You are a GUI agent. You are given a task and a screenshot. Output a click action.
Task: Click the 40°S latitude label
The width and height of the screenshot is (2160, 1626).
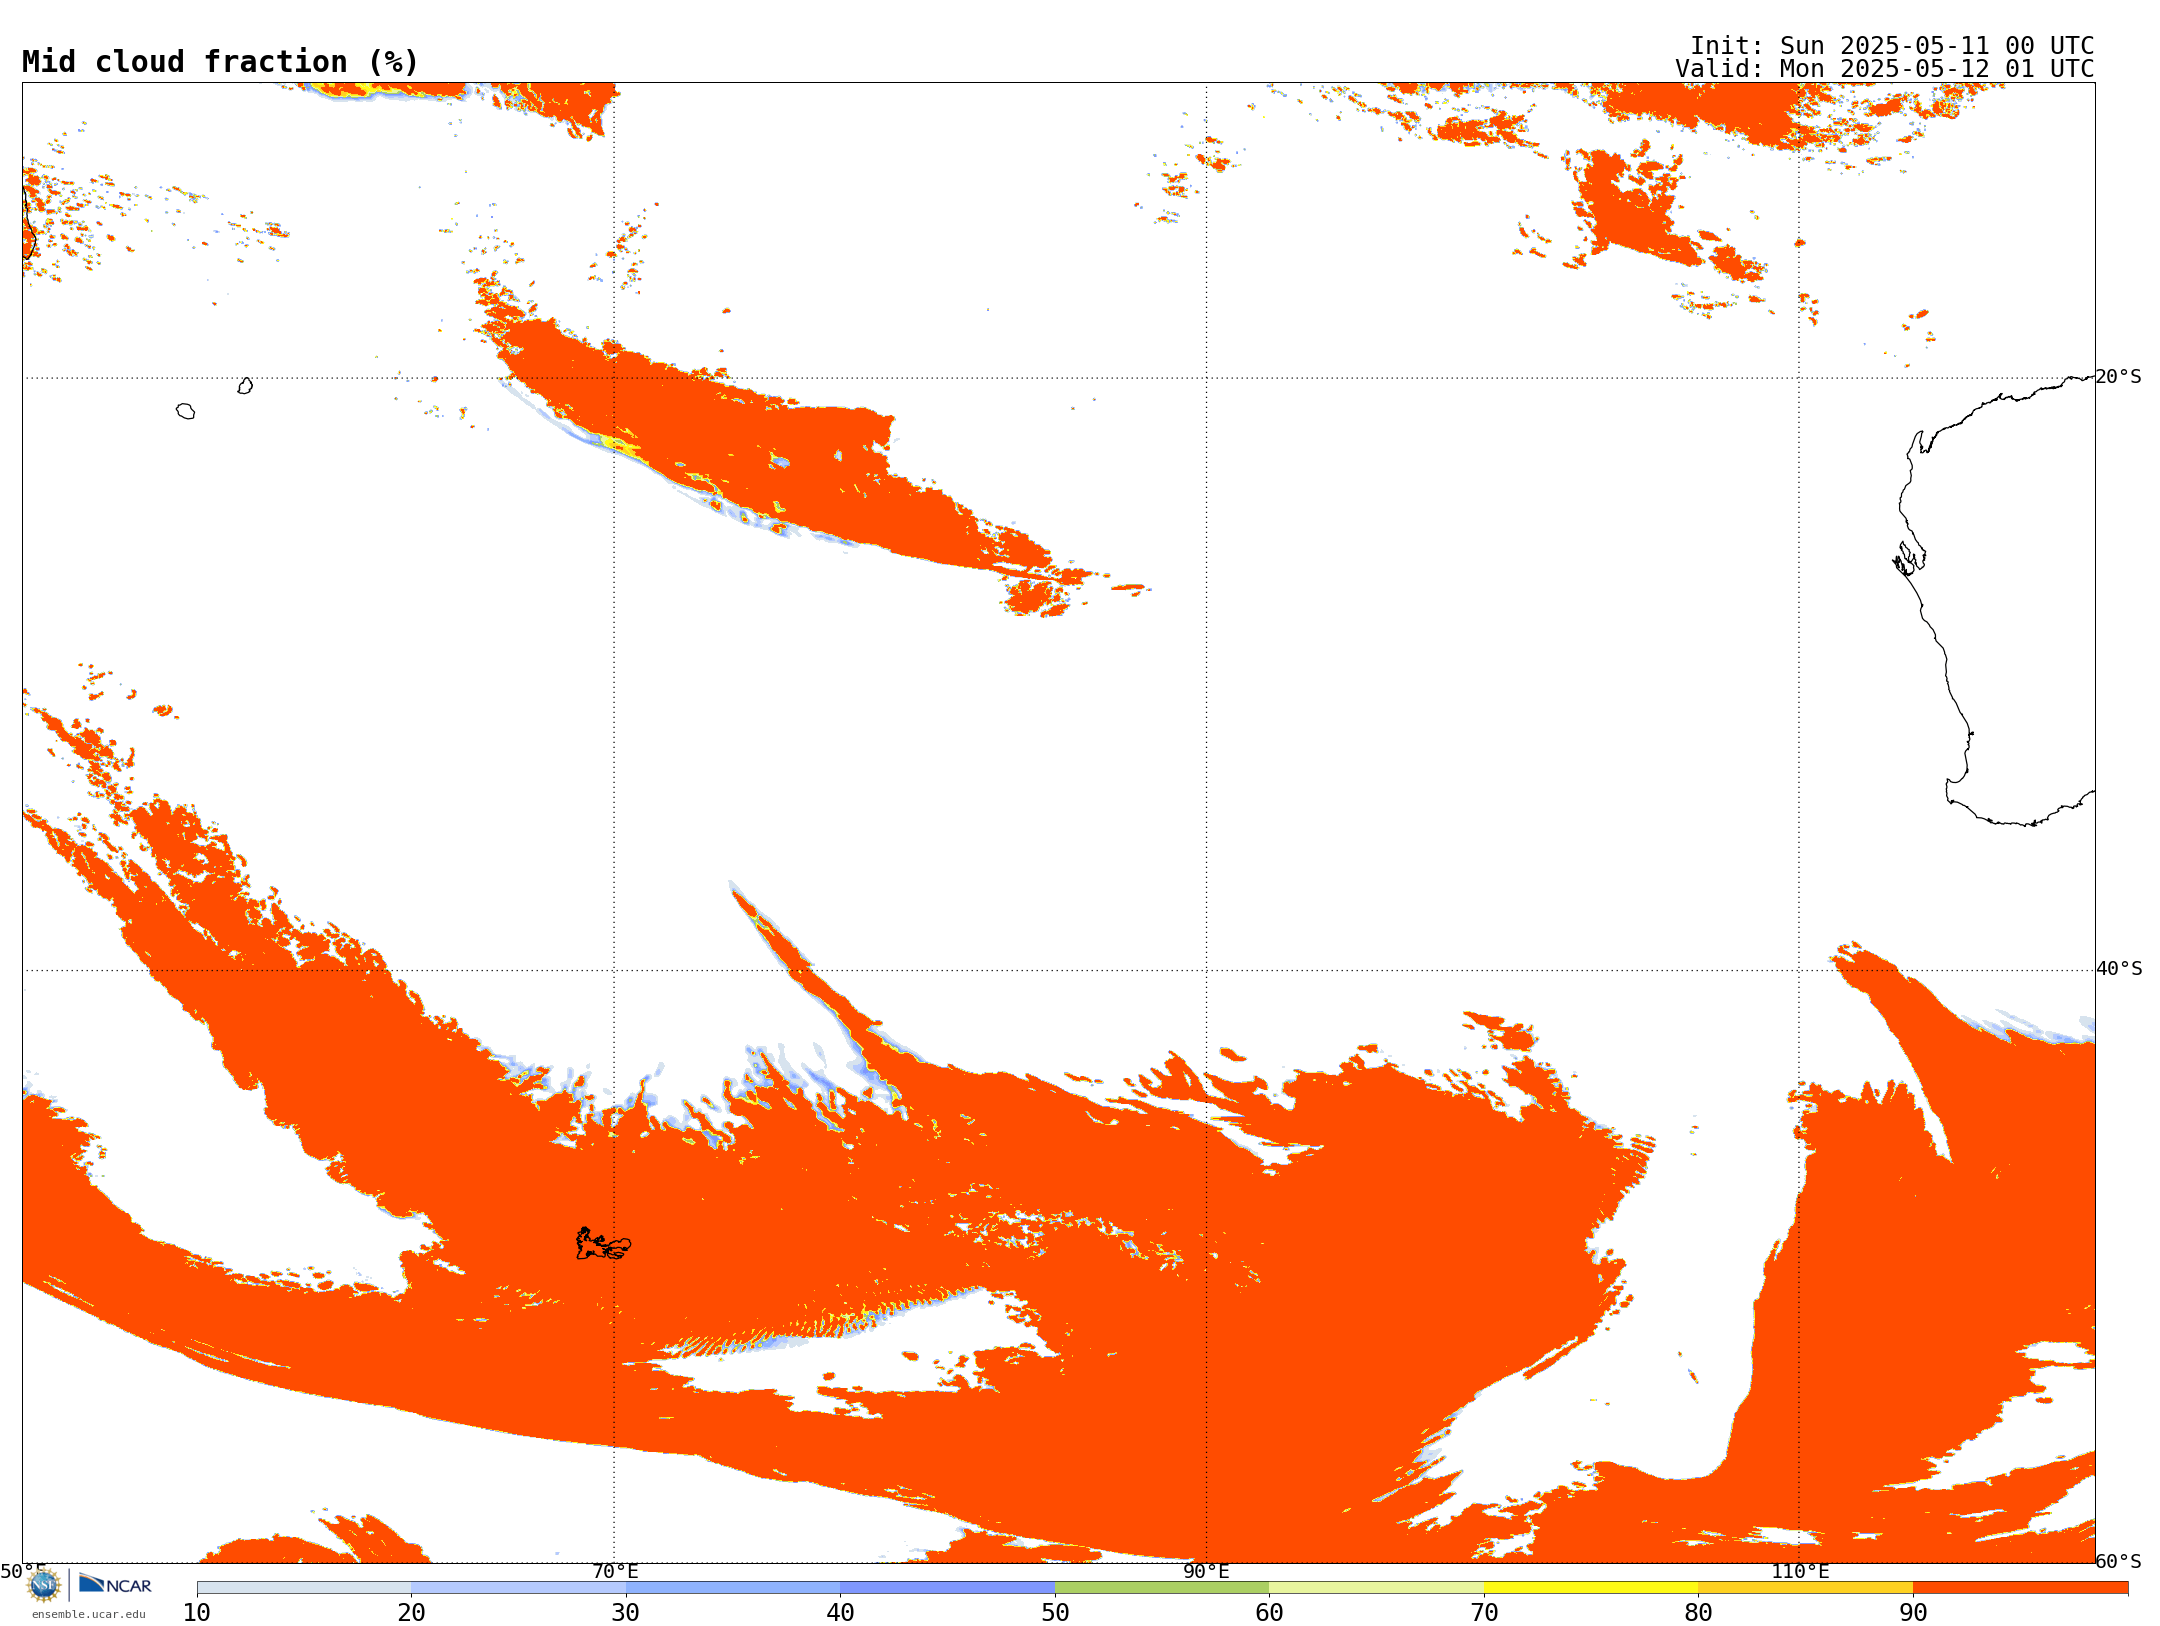pyautogui.click(x=2119, y=969)
